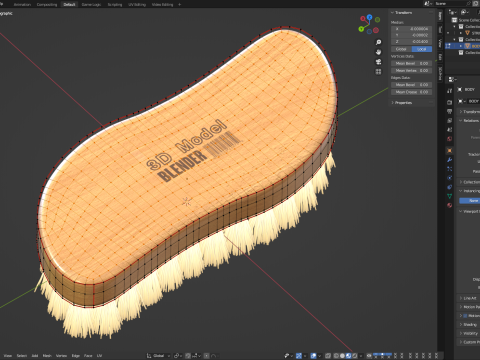Click Mean Crease value field
Viewport: 480px width, 360px height.
tap(412, 92)
